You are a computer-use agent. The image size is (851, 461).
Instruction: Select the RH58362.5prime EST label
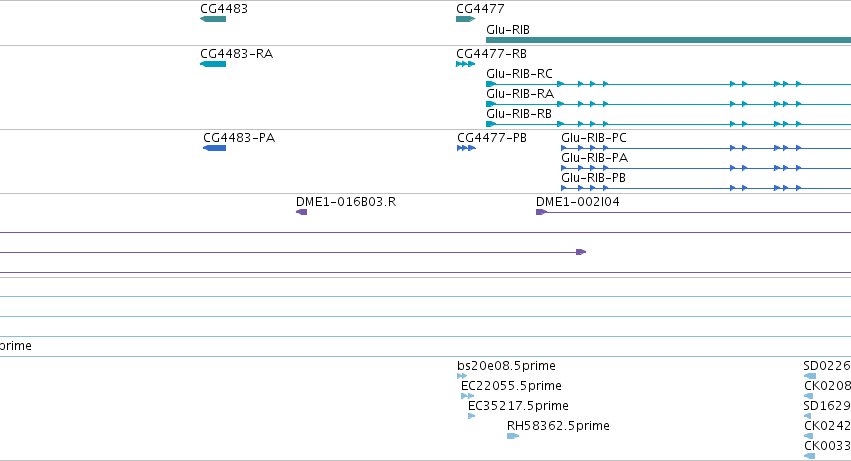click(x=558, y=426)
